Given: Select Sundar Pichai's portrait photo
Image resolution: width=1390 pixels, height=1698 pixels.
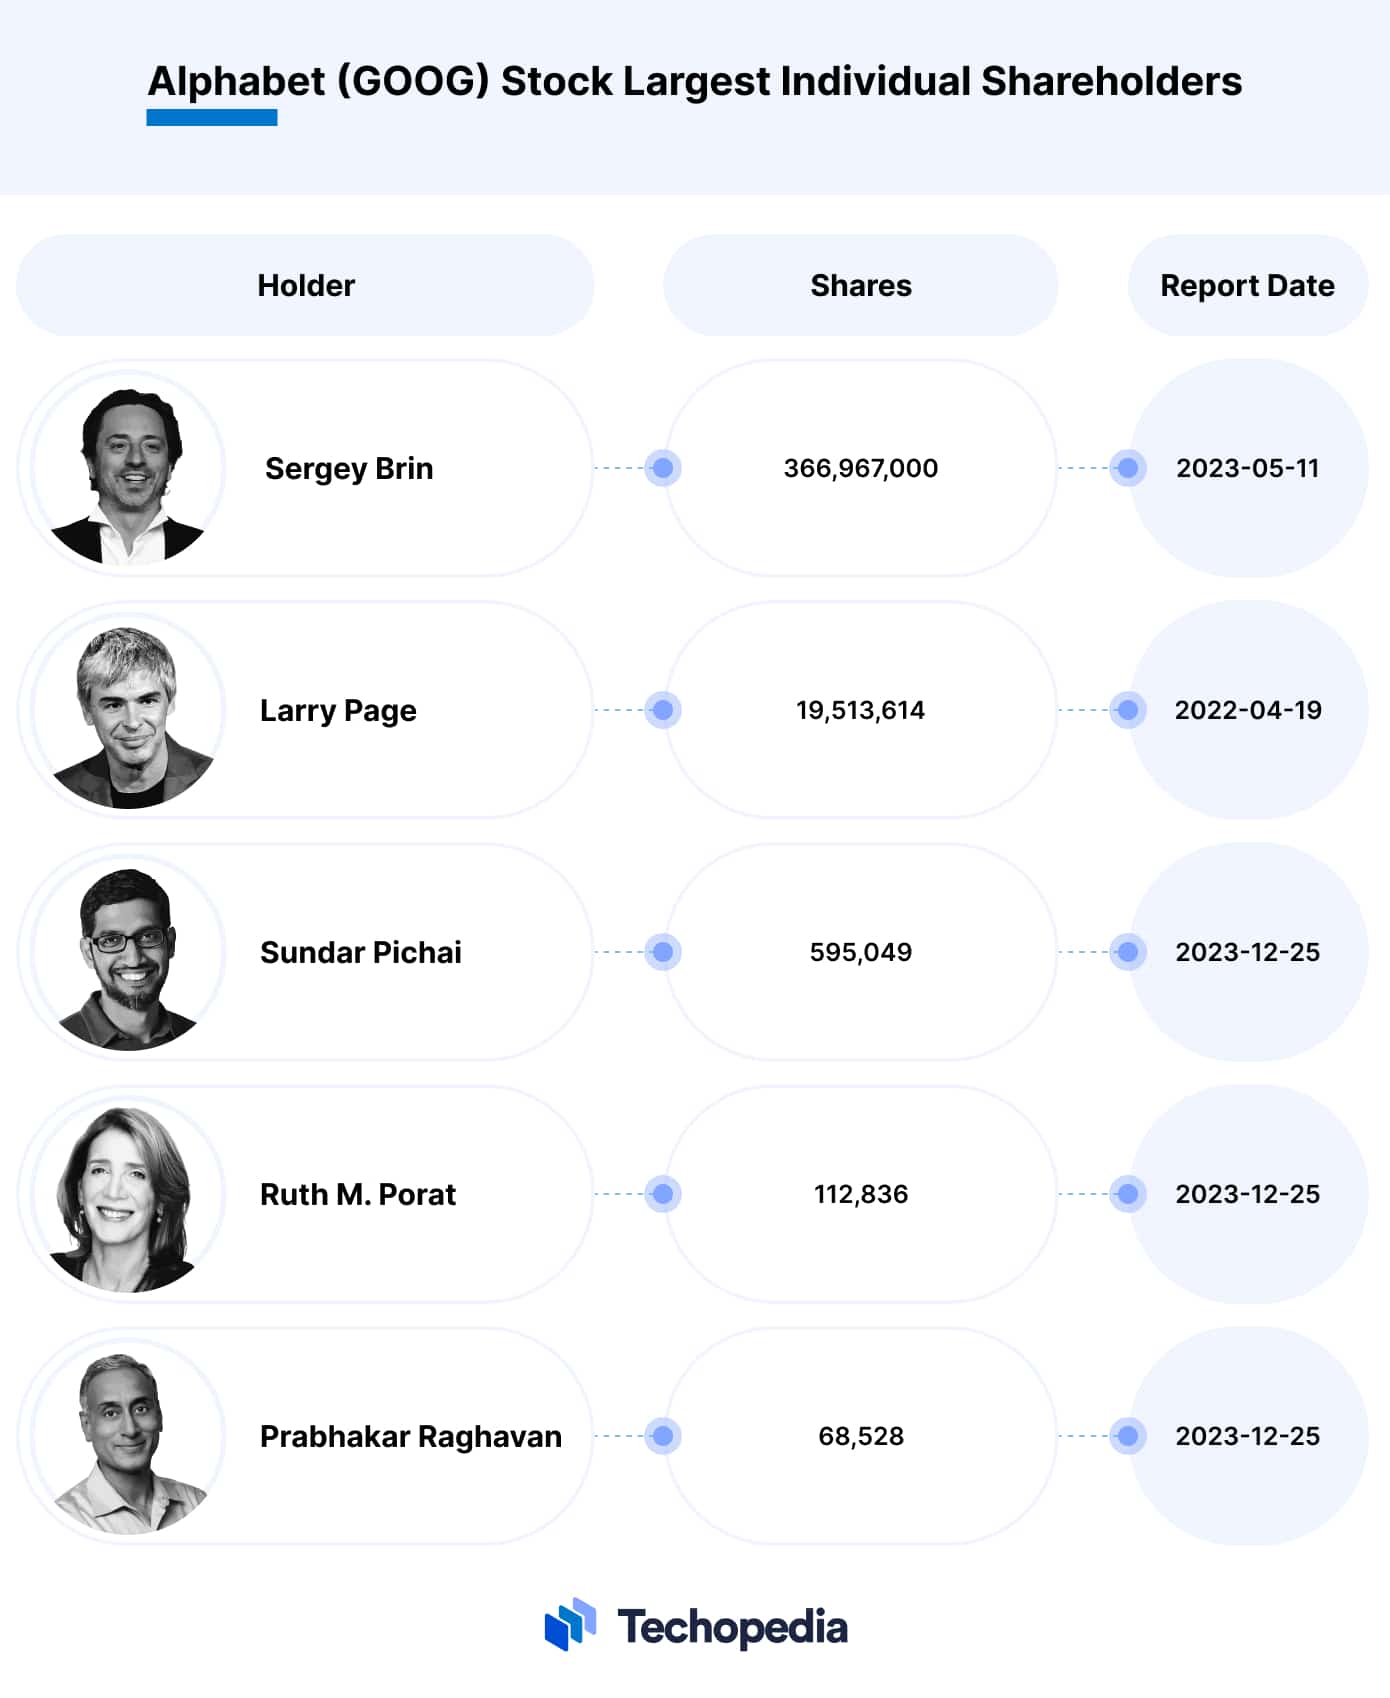Looking at the screenshot, I should coord(128,952).
